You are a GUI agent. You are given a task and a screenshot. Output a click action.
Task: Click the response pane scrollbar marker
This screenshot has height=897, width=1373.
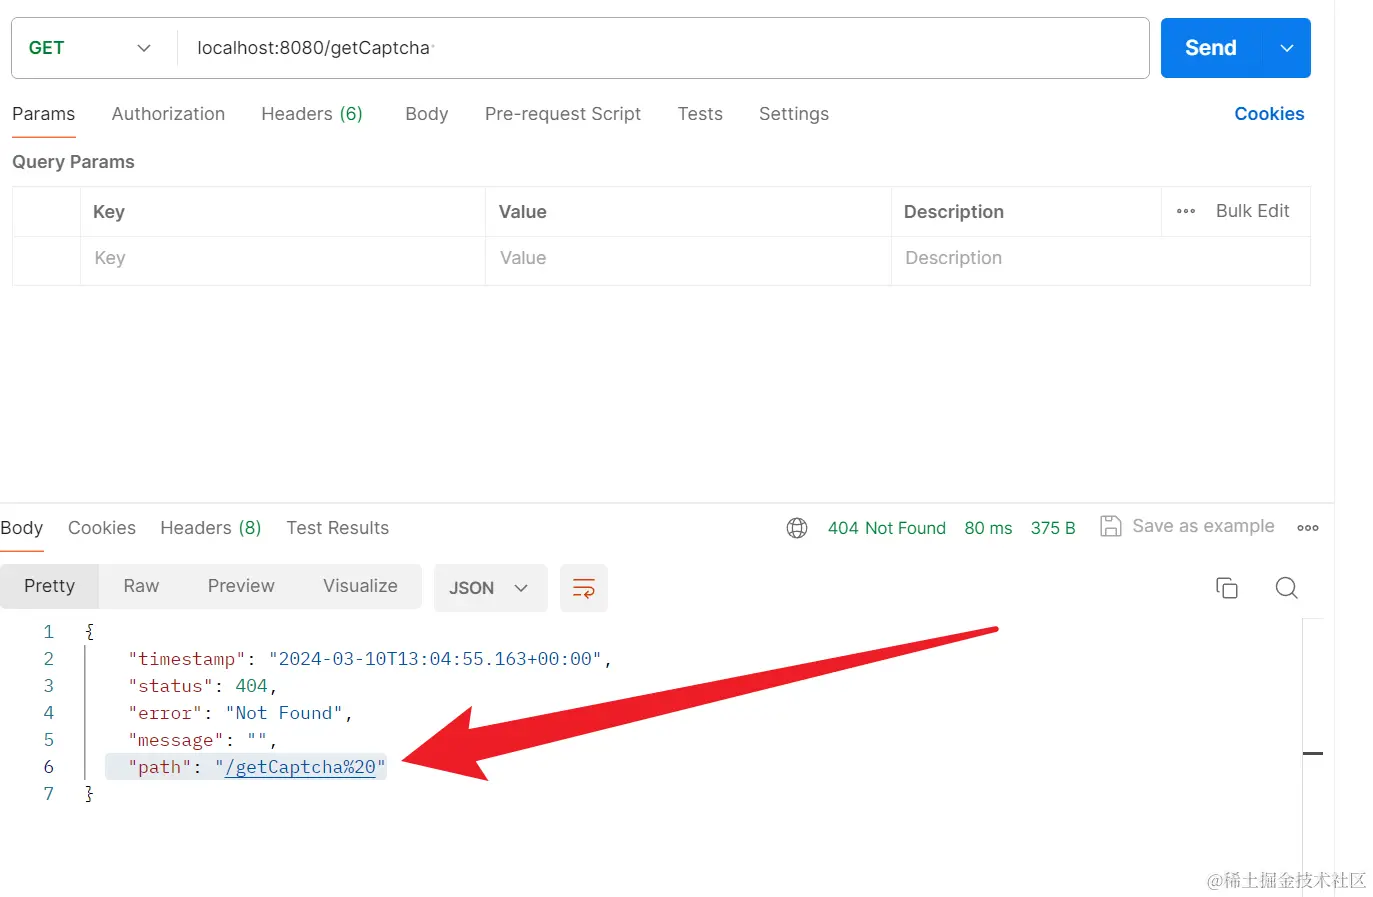1313,753
